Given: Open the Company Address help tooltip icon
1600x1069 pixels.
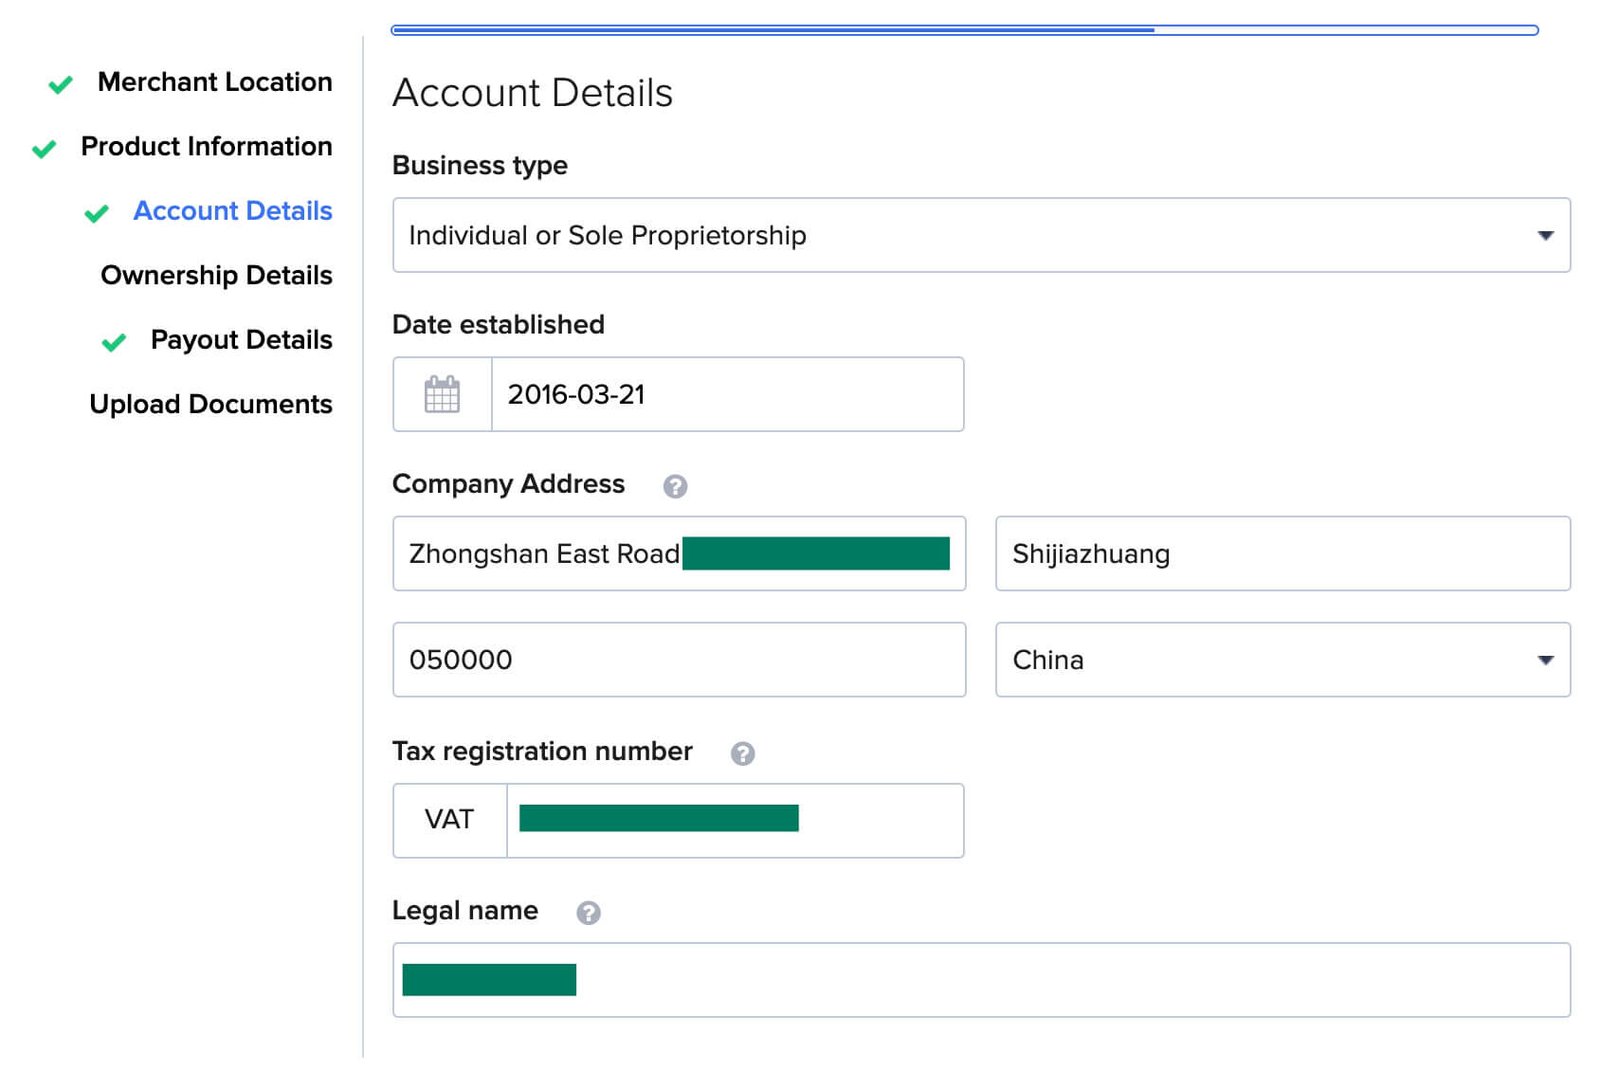Looking at the screenshot, I should click(676, 486).
